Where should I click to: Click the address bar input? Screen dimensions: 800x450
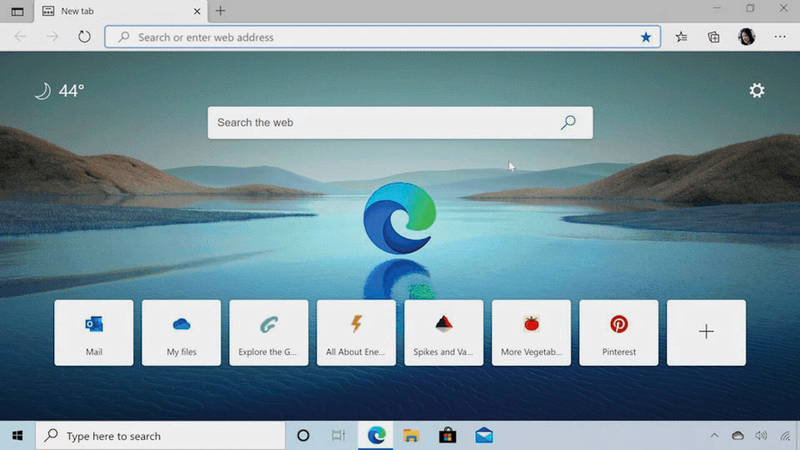coord(380,37)
